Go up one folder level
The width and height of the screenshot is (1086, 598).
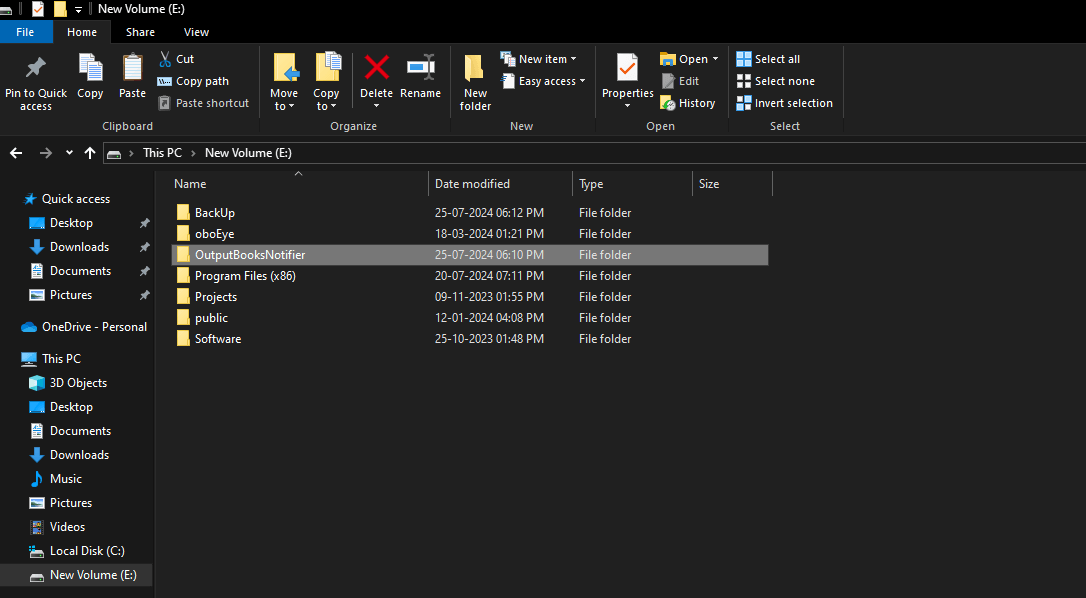(90, 153)
